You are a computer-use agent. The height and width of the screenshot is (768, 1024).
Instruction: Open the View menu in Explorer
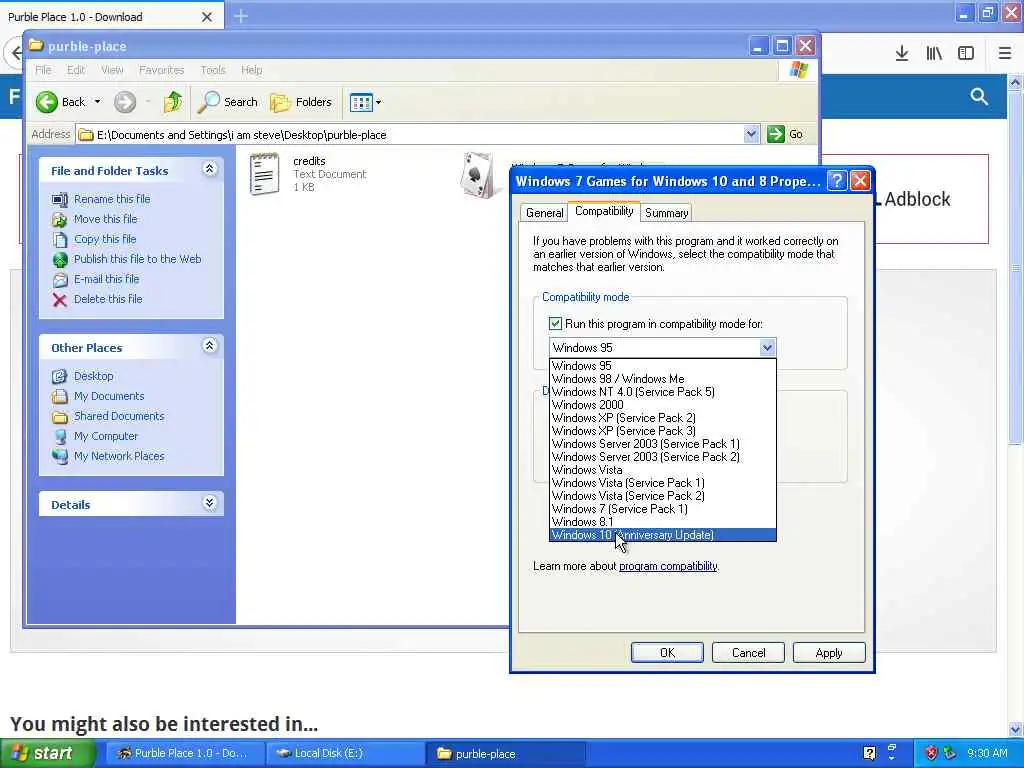click(112, 70)
